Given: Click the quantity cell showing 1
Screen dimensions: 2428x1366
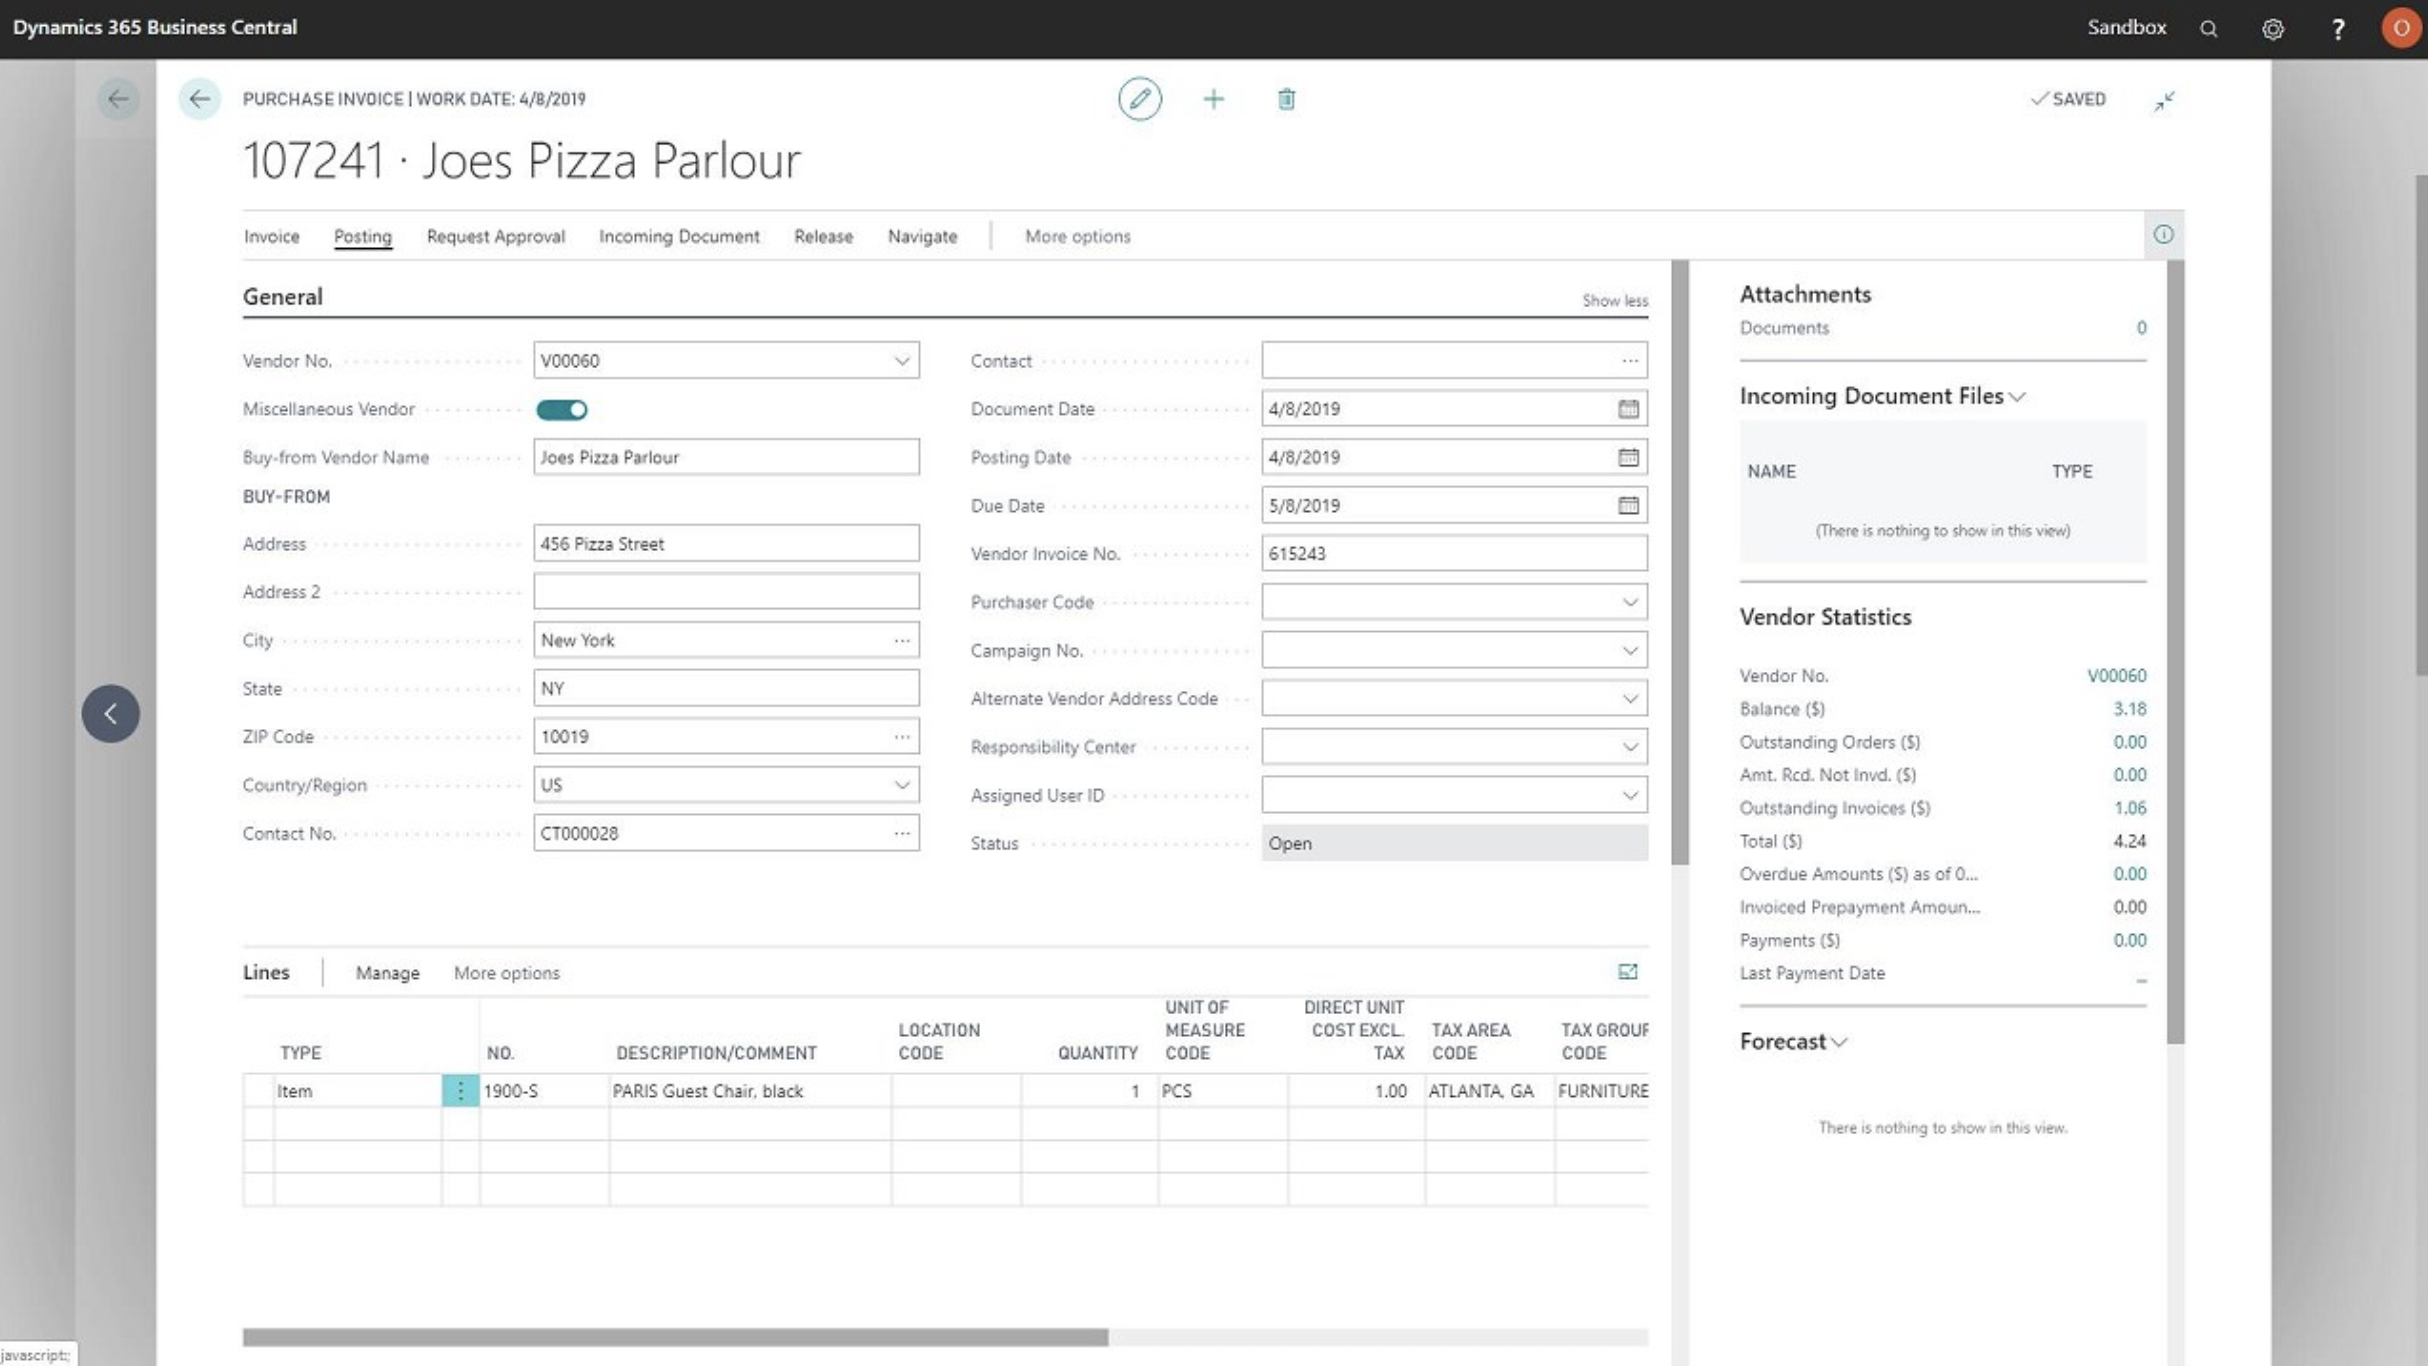Looking at the screenshot, I should 1090,1091.
